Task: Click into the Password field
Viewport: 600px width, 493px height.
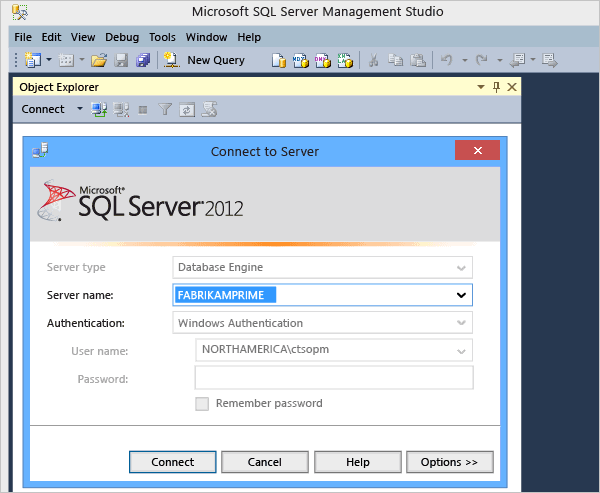Action: (333, 379)
